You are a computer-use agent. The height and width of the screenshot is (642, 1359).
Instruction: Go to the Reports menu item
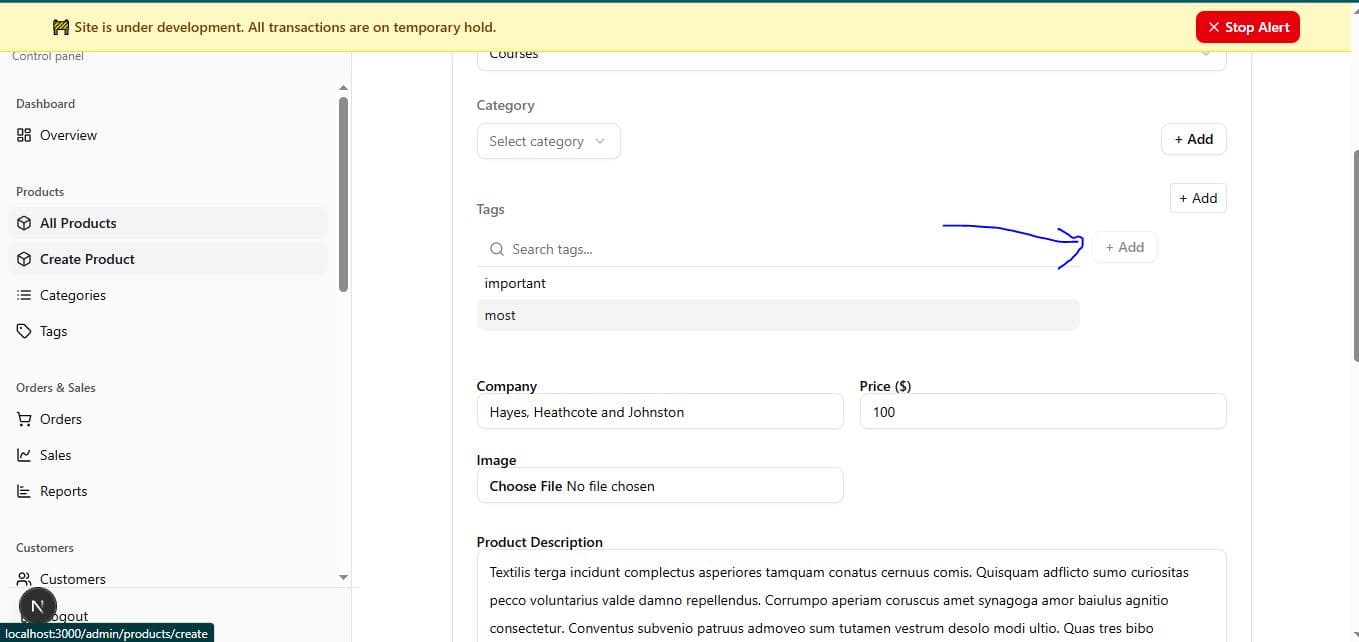click(63, 491)
